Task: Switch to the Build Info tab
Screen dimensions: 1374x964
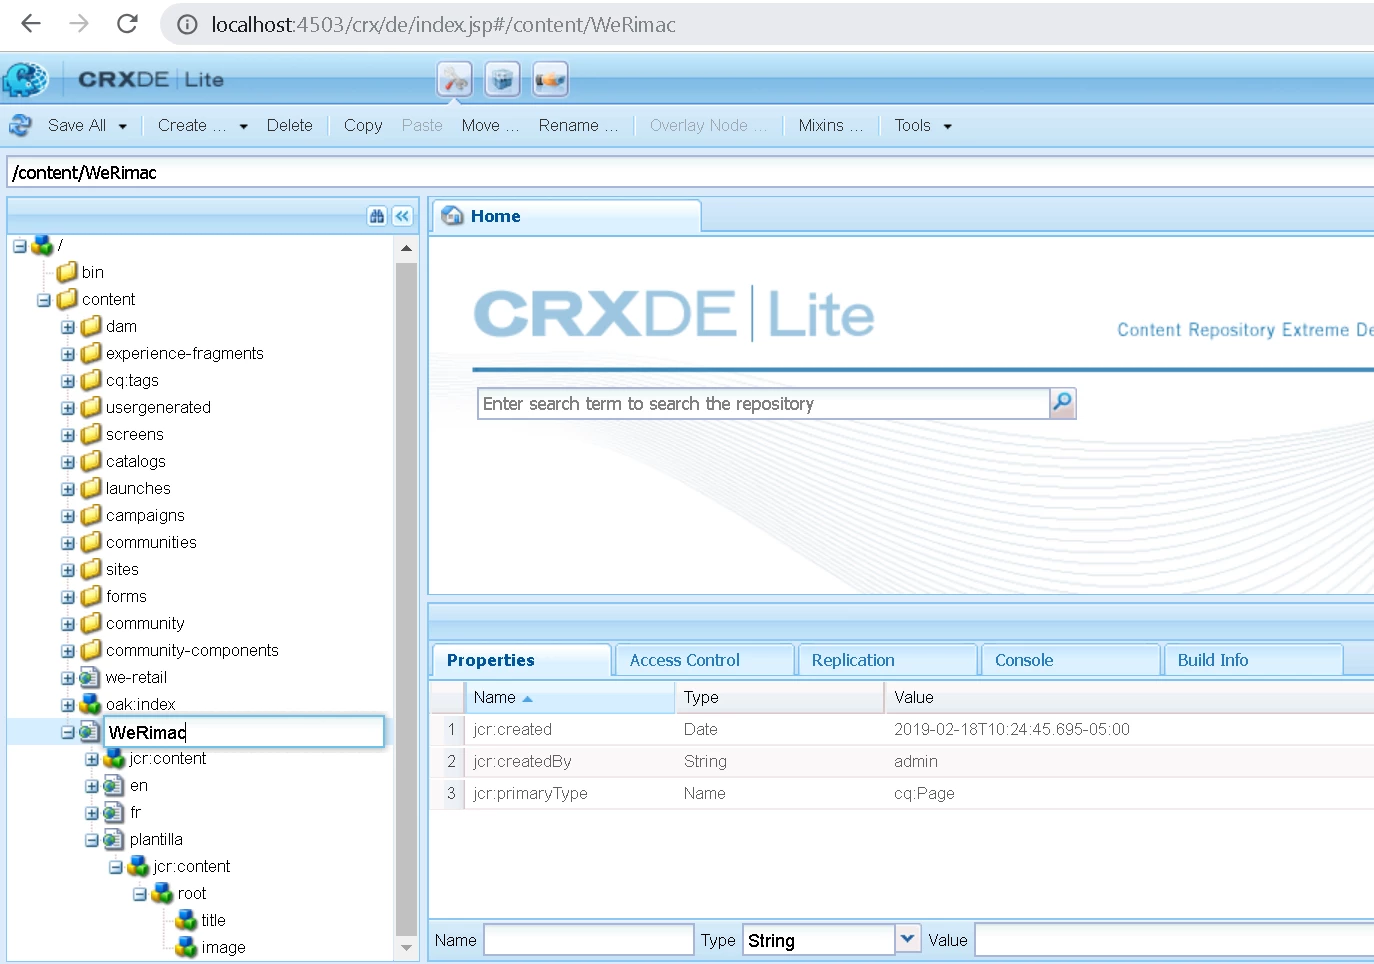Action: click(x=1253, y=660)
